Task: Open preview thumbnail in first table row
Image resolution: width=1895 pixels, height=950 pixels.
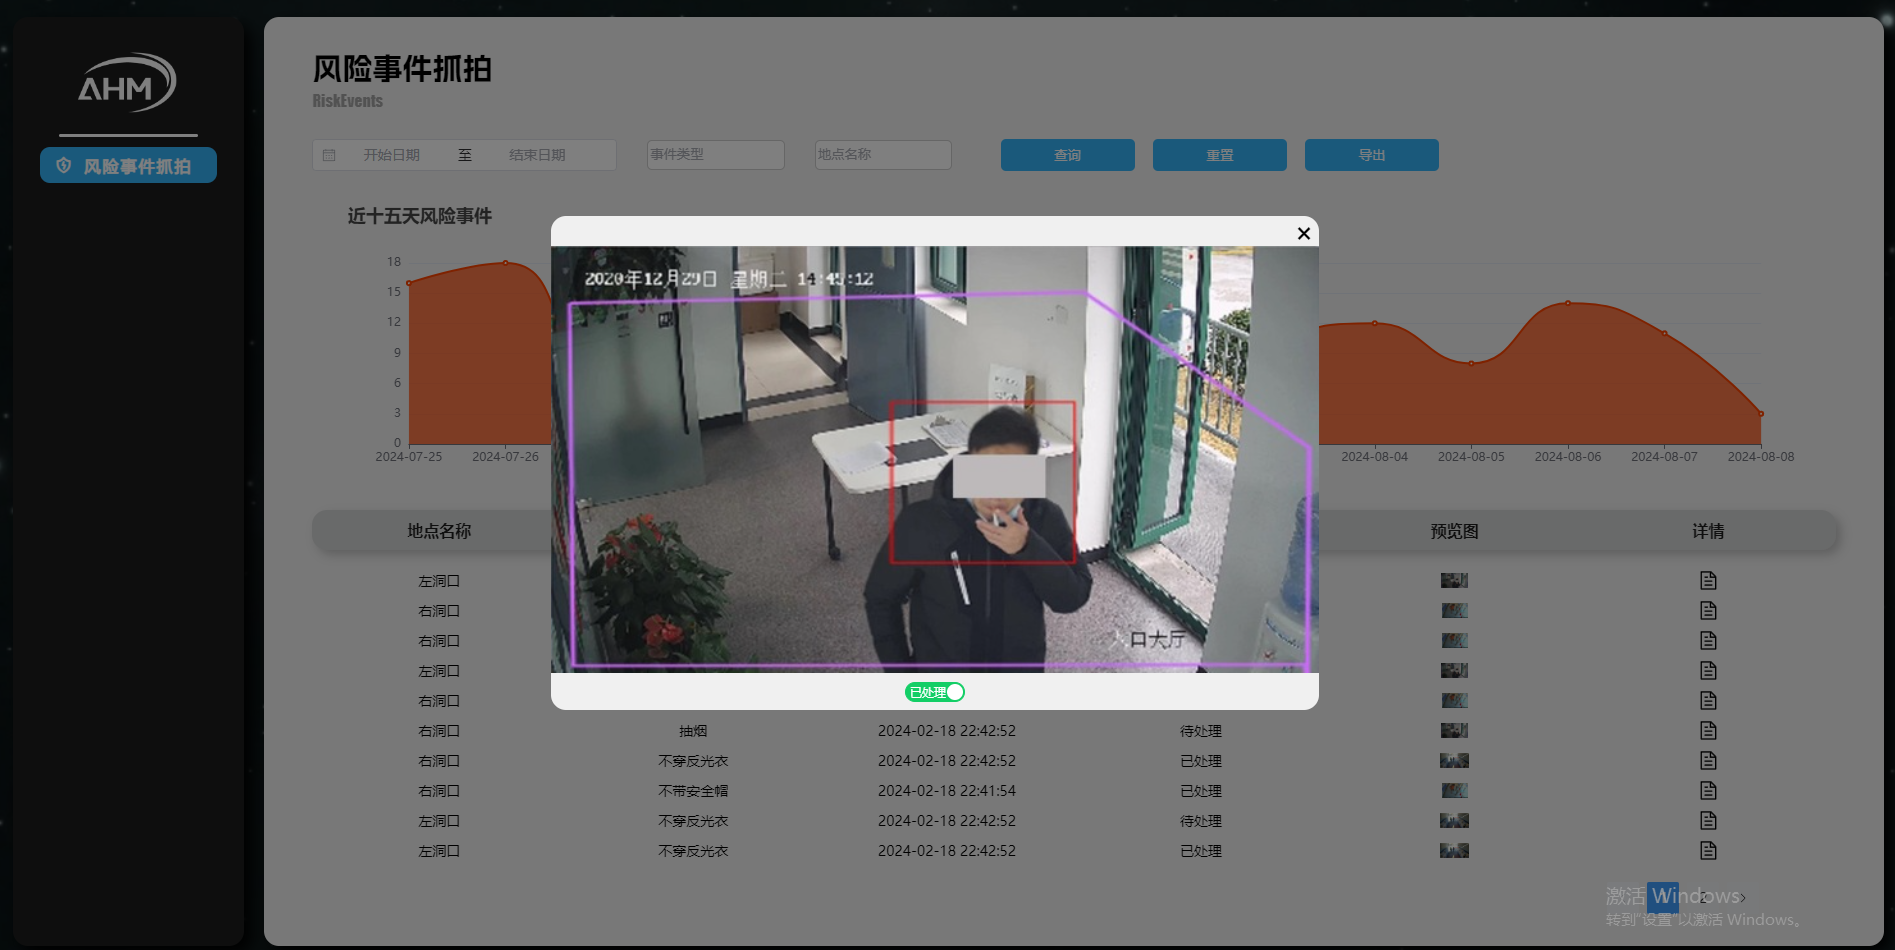Action: coord(1454,580)
